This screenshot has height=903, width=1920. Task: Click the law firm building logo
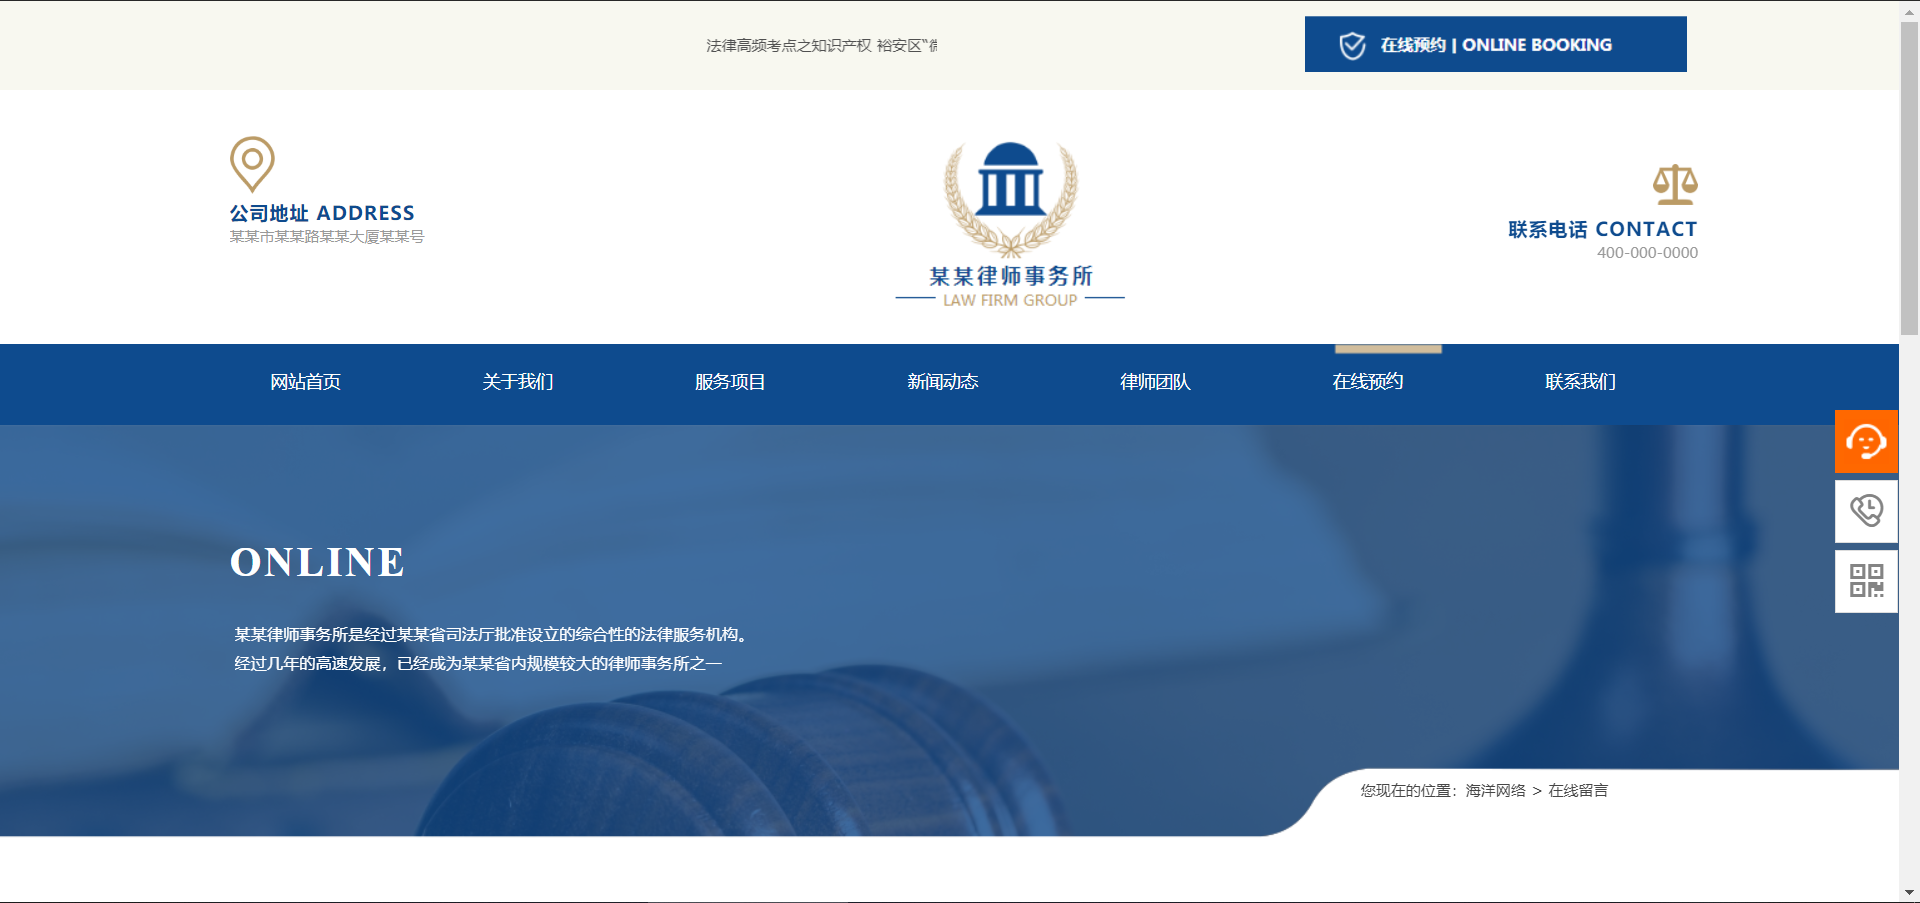click(1010, 195)
